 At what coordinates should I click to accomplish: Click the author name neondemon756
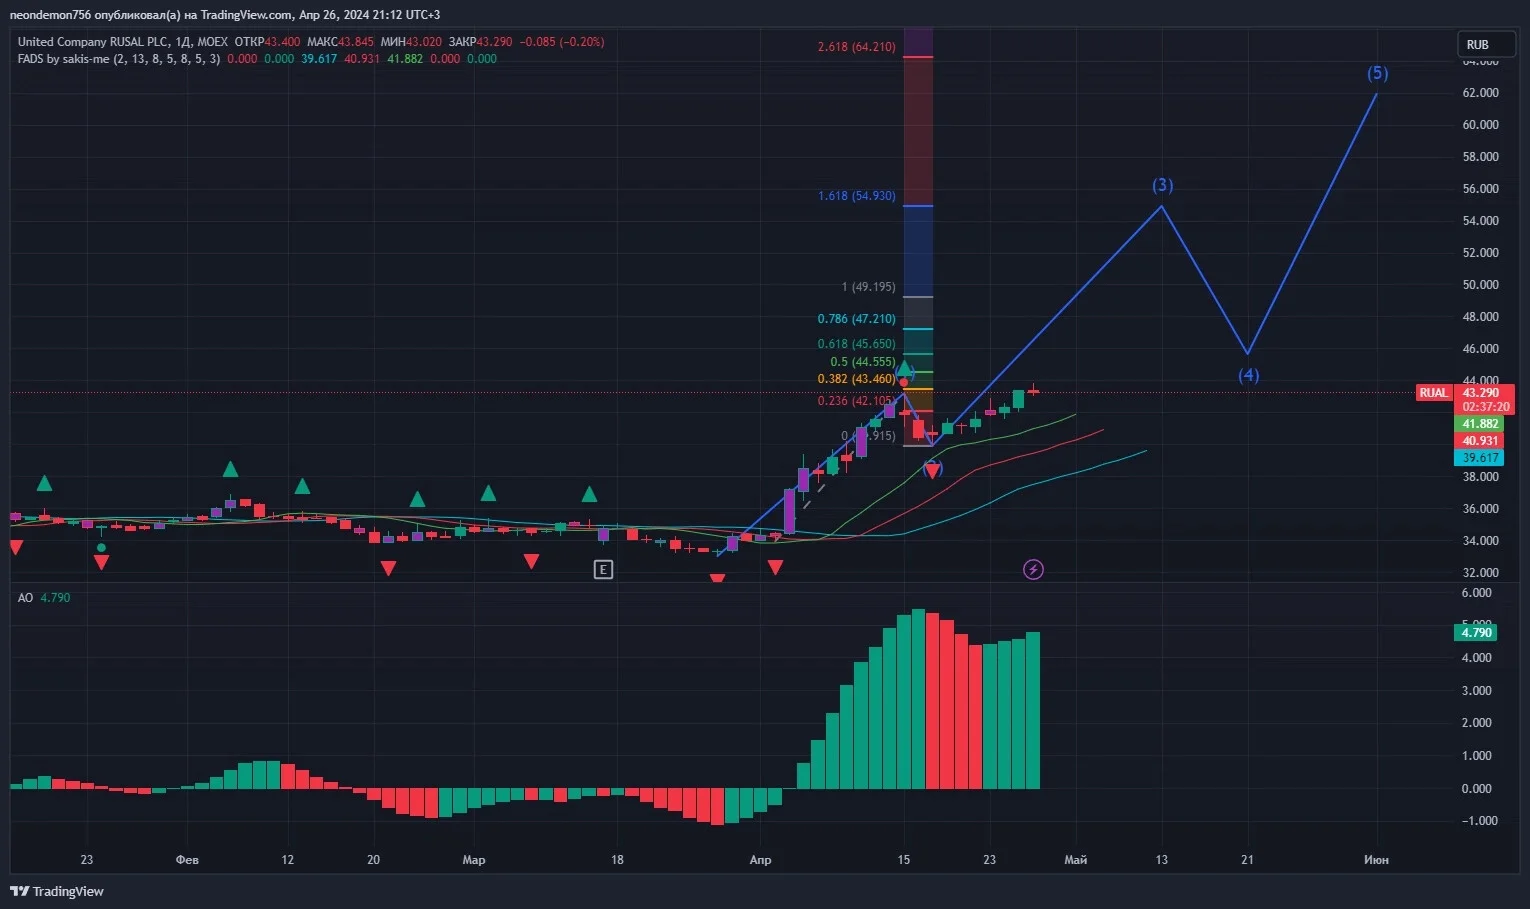tap(50, 15)
